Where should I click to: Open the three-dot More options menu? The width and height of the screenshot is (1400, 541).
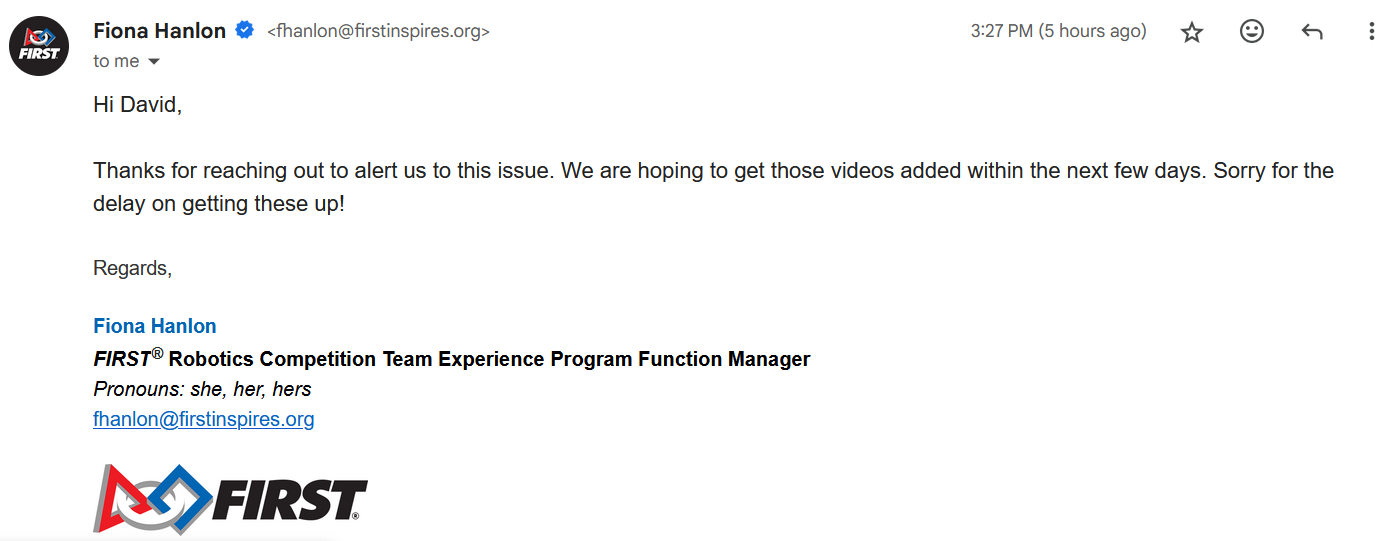[1371, 32]
